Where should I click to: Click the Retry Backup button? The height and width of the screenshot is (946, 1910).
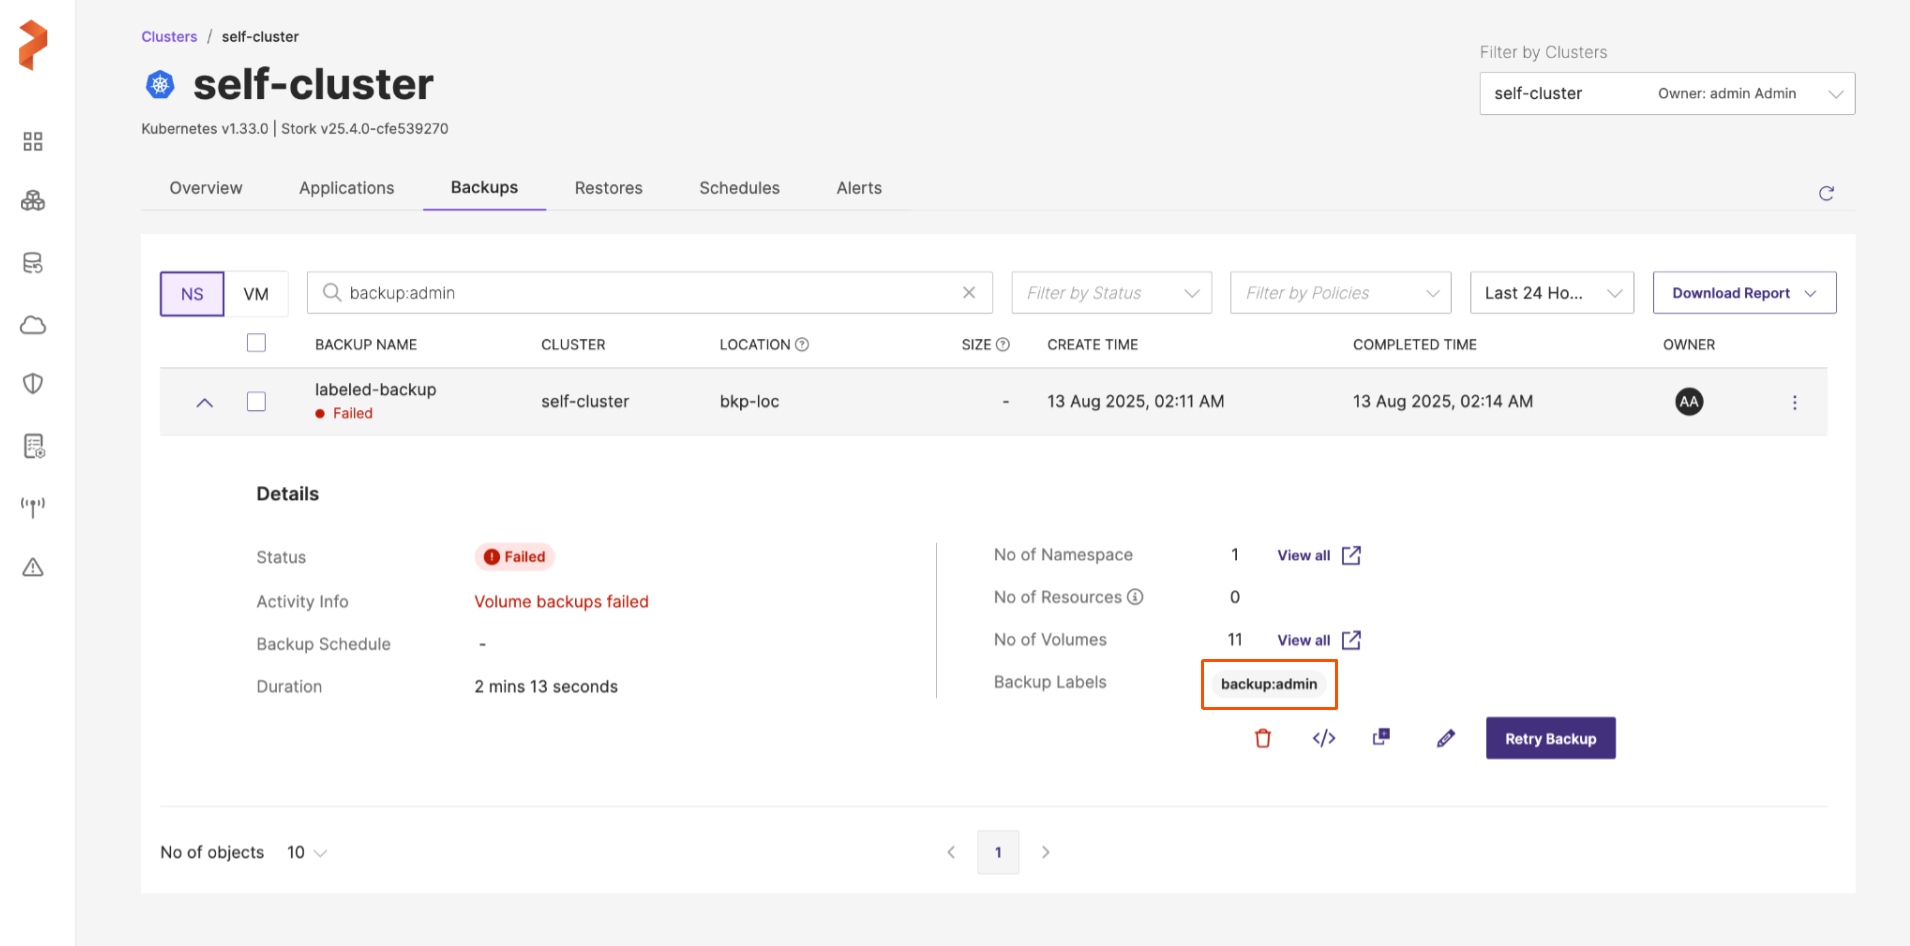pos(1550,738)
